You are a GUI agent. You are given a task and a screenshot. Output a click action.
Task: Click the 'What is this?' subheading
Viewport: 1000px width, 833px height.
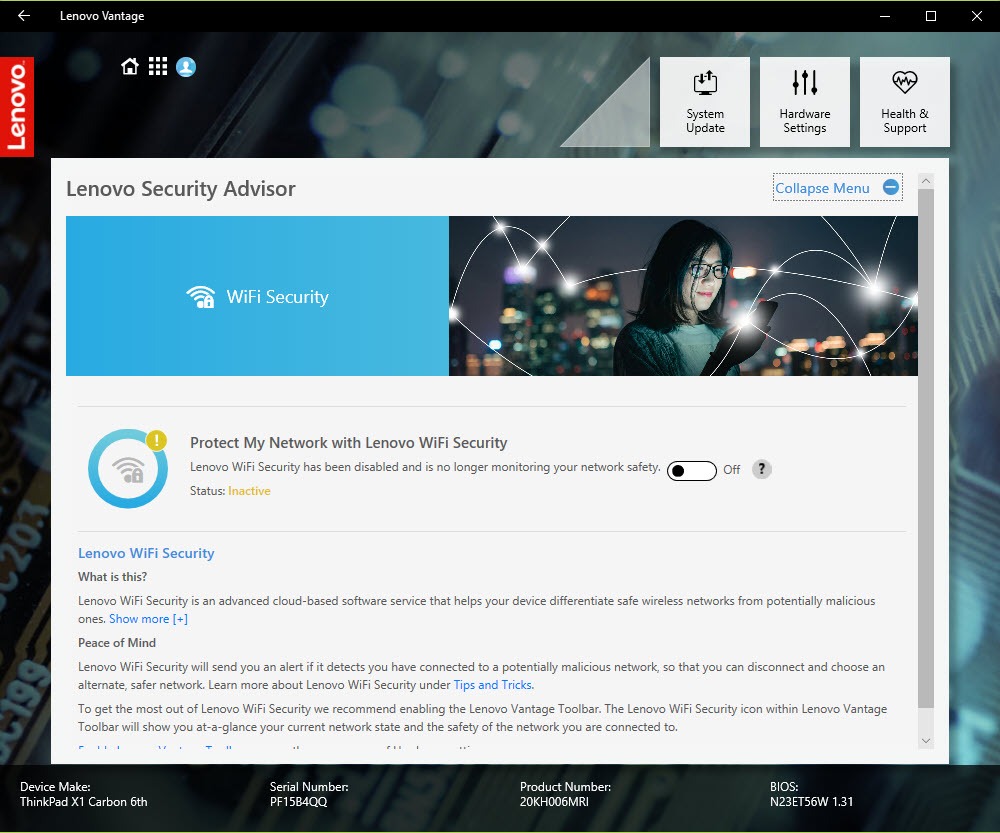pyautogui.click(x=112, y=577)
